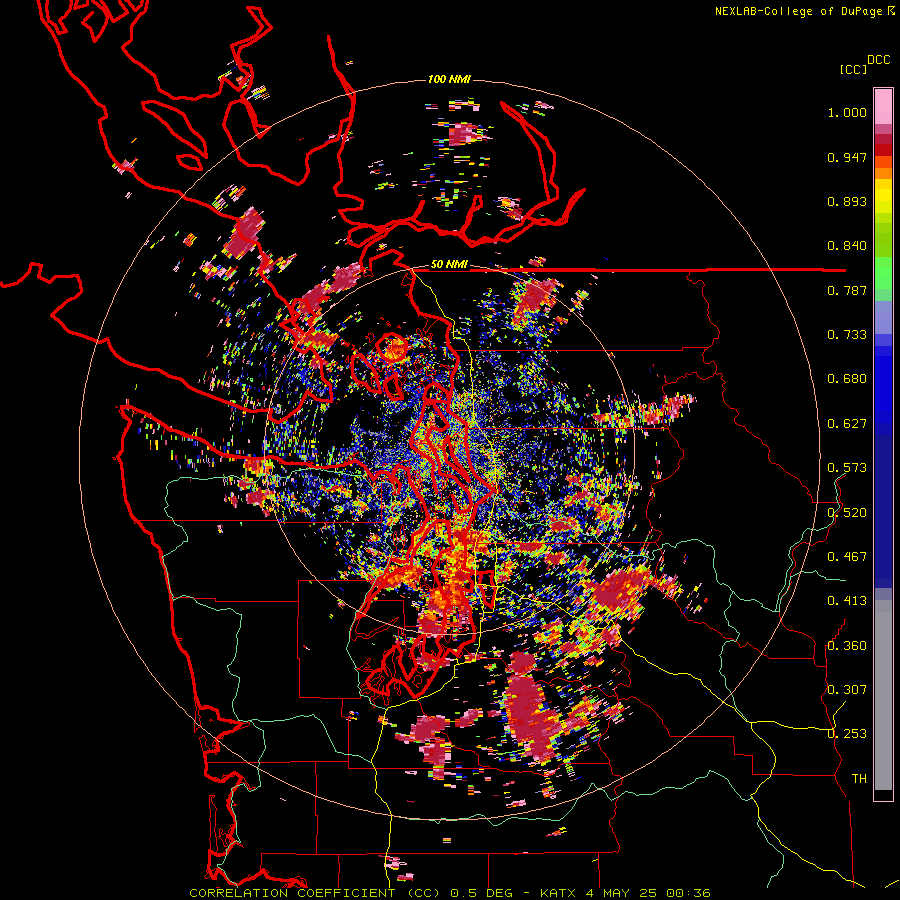
Task: Select the Correlation Coefficient caption at the bottom
Action: click(449, 893)
